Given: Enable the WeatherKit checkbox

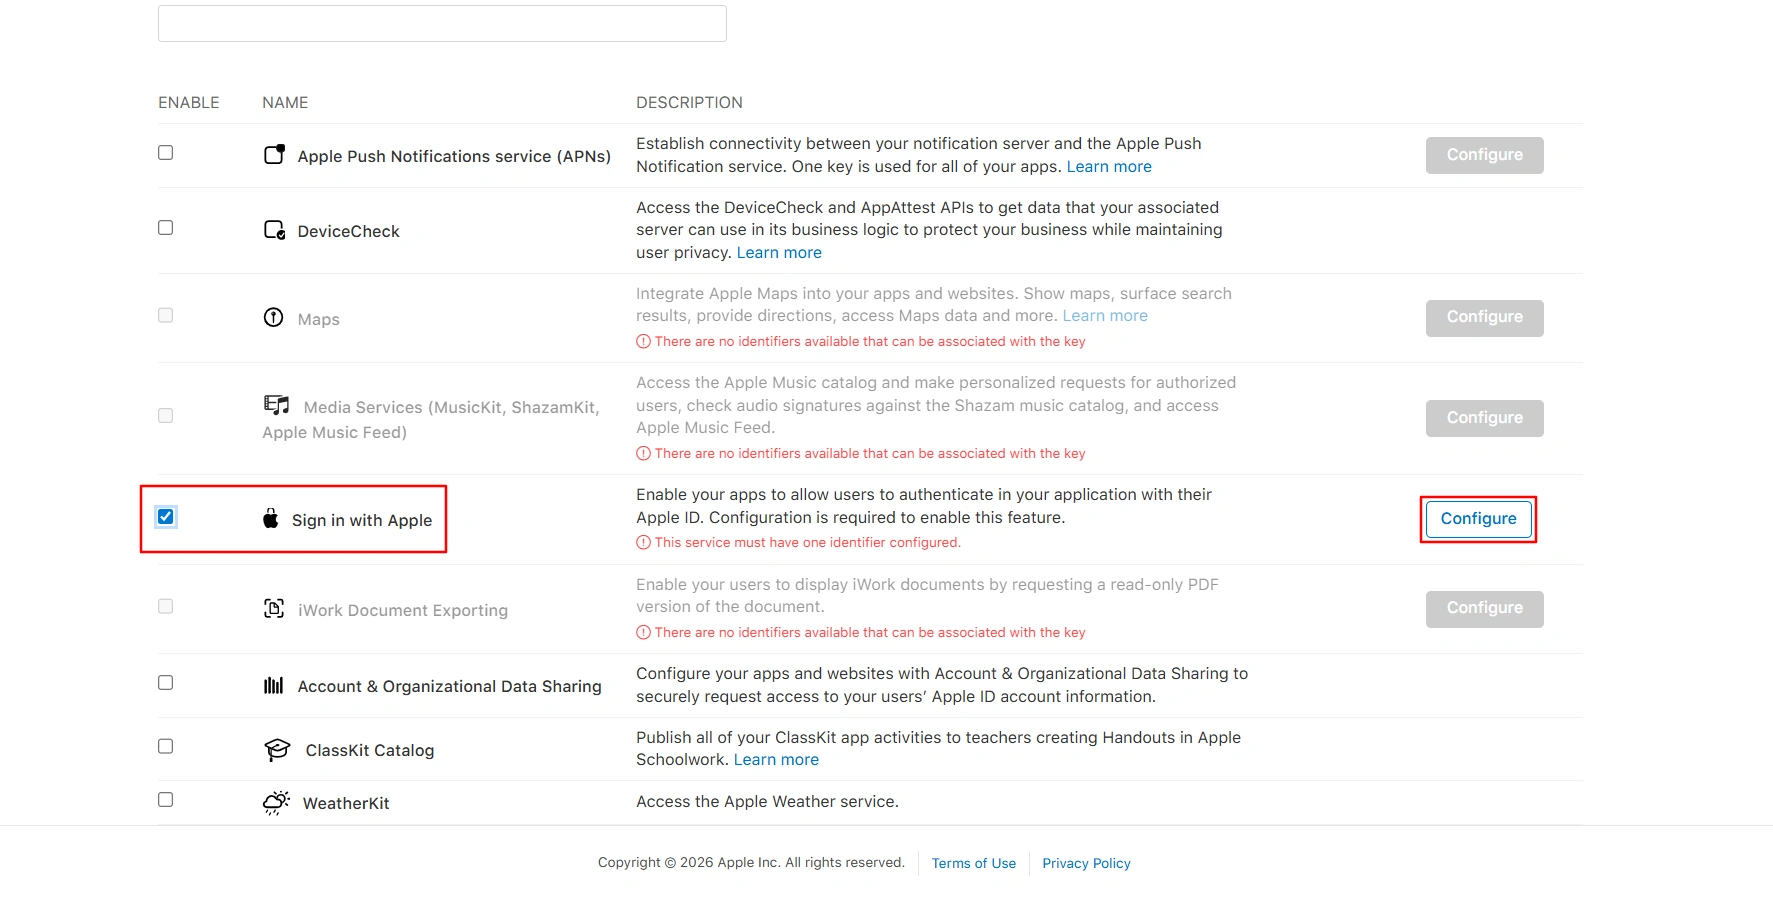Looking at the screenshot, I should click(166, 800).
